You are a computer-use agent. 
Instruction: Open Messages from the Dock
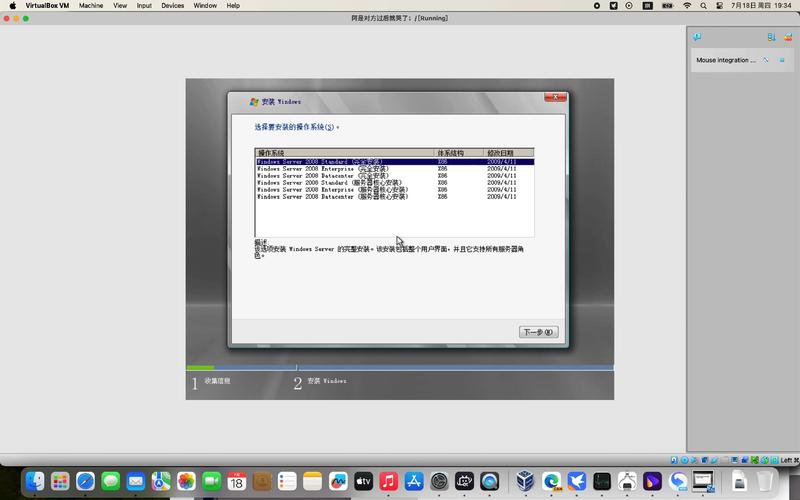111,481
